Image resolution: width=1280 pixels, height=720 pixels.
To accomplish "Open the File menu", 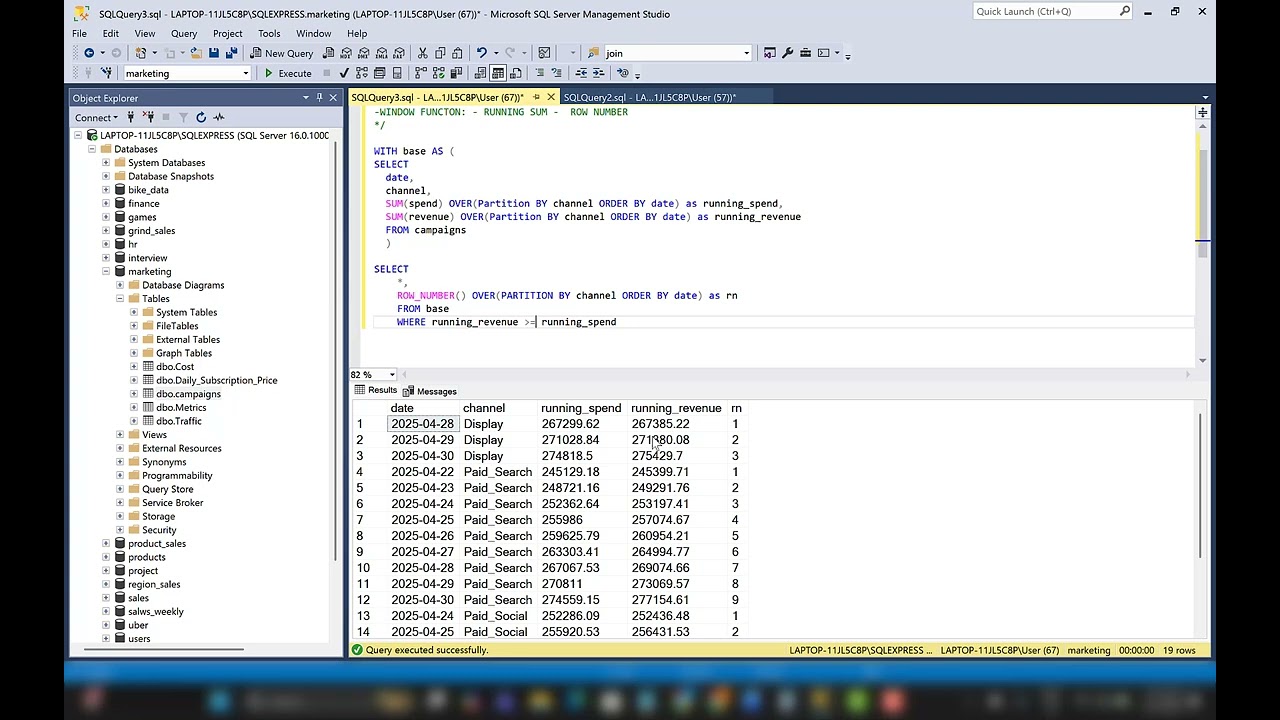I will point(79,33).
